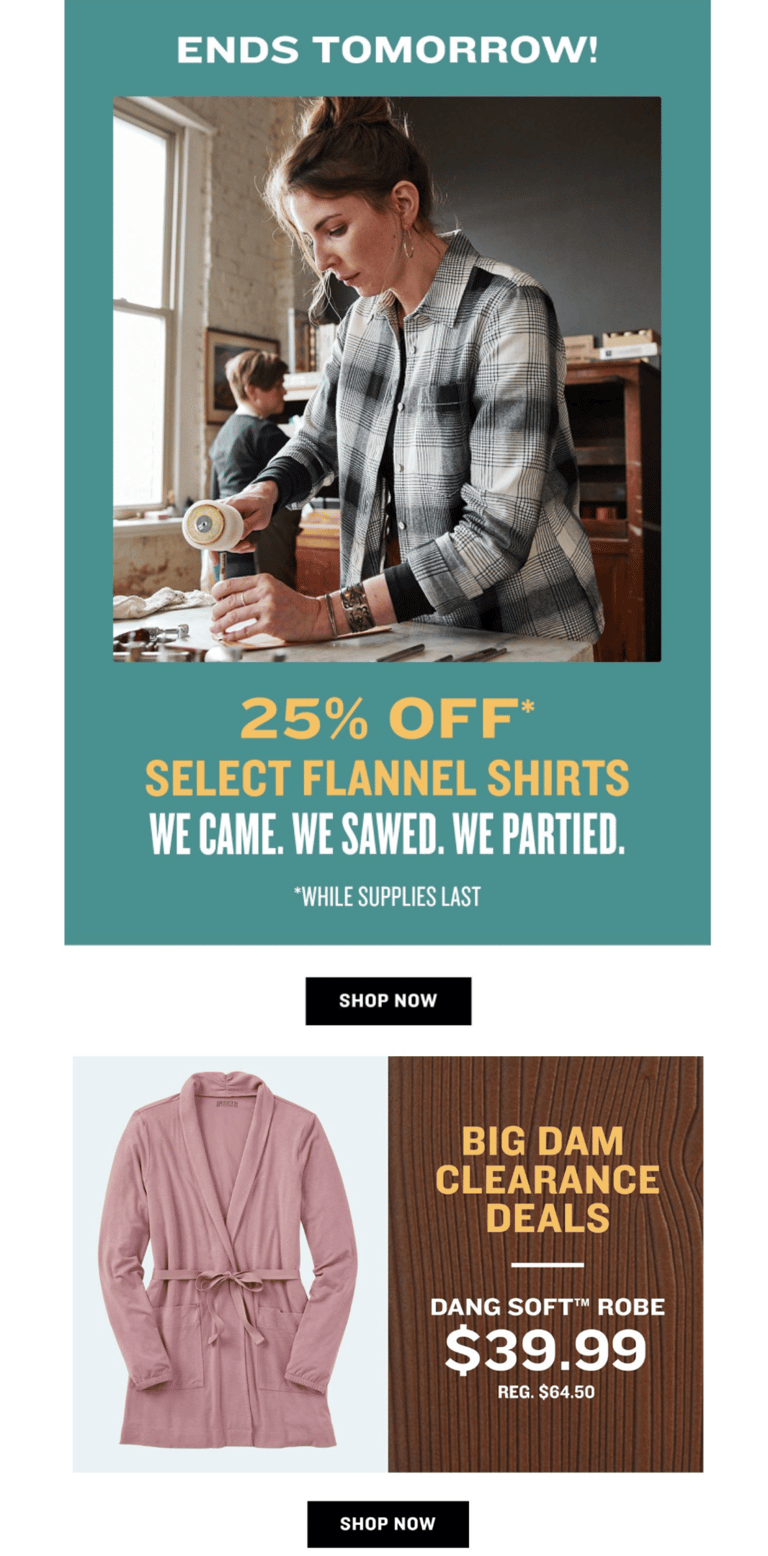Click the REG. $64.50 regular price text

(x=546, y=1390)
